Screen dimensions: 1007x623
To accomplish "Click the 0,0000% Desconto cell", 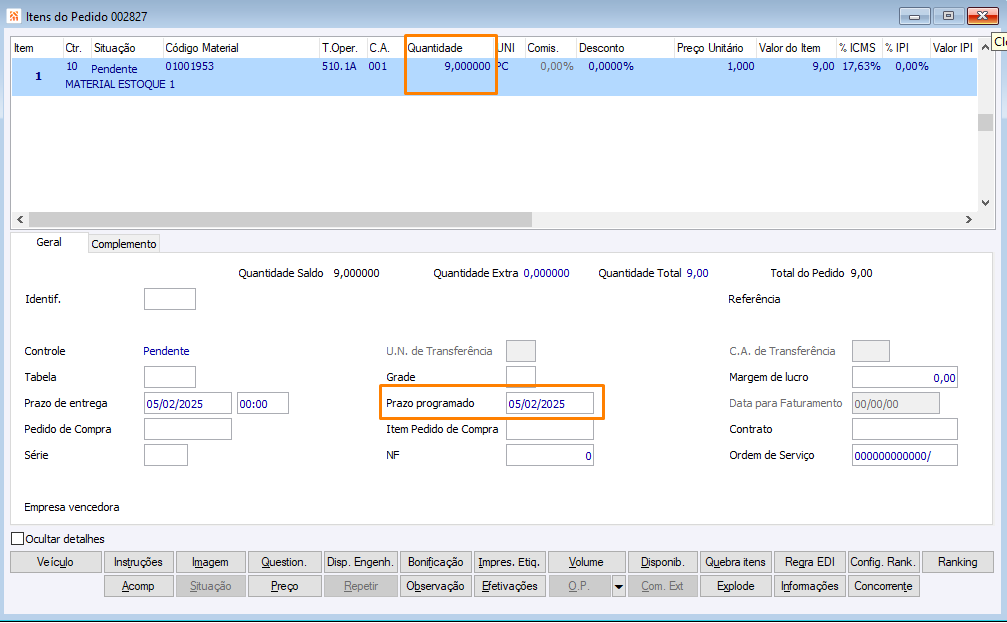I will pyautogui.click(x=611, y=66).
